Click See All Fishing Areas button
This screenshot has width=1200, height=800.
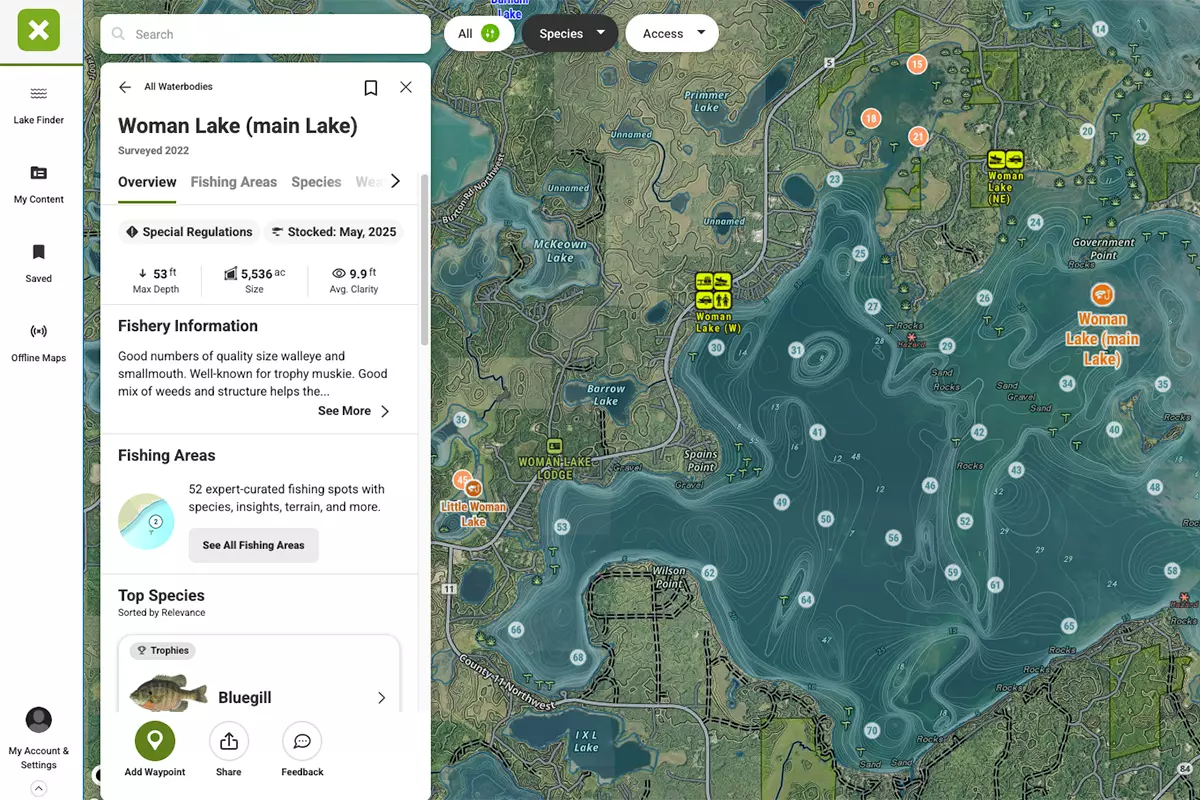253,545
